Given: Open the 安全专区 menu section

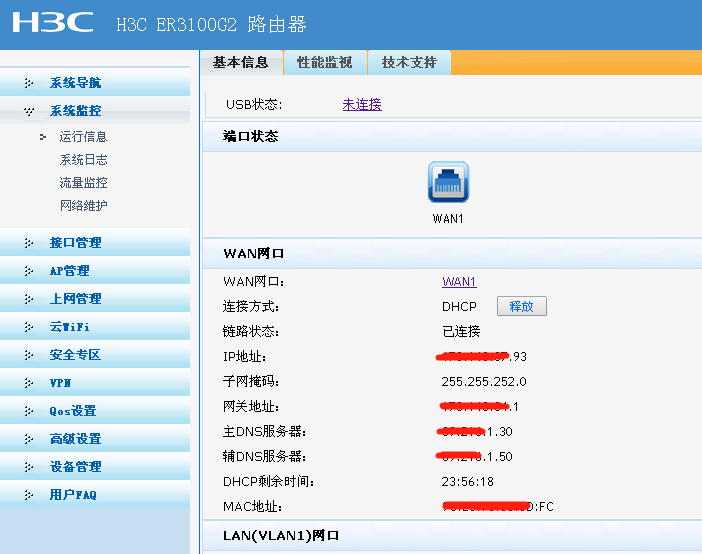Looking at the screenshot, I should pos(95,354).
